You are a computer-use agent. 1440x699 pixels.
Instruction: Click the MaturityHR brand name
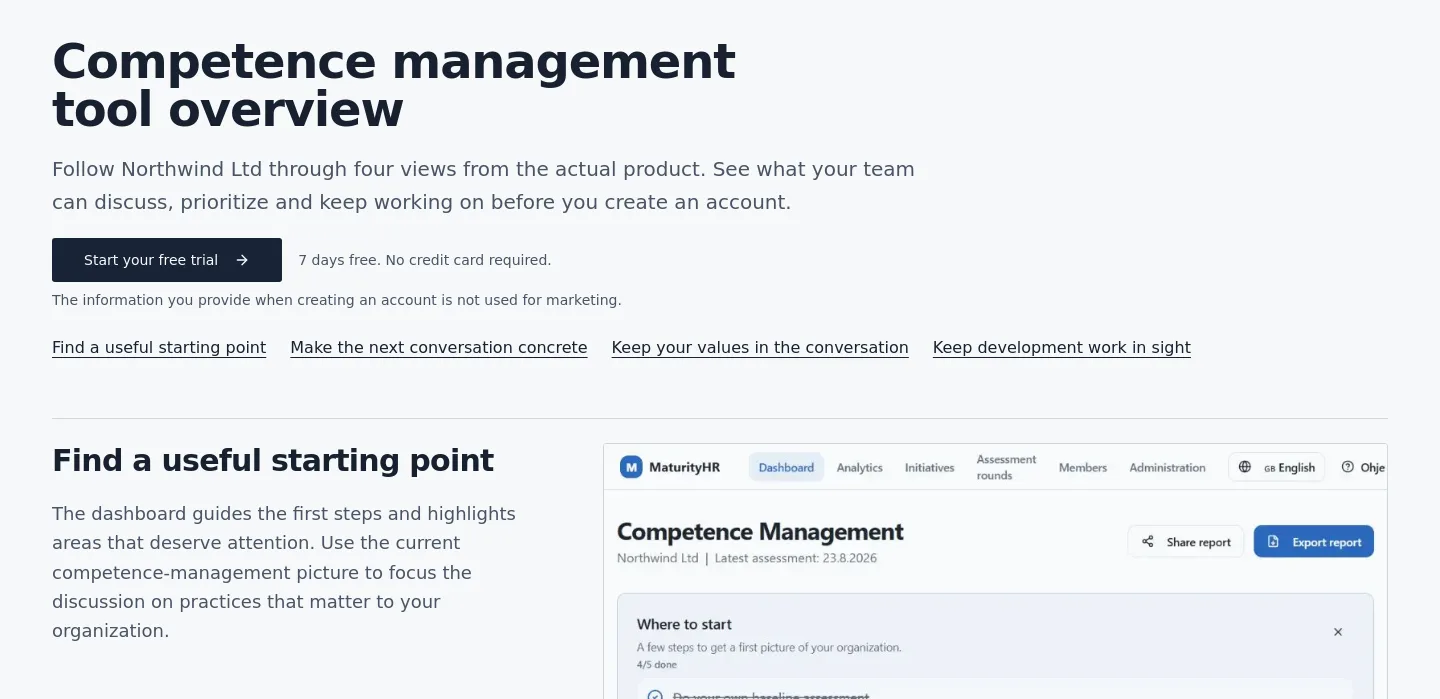pos(685,467)
